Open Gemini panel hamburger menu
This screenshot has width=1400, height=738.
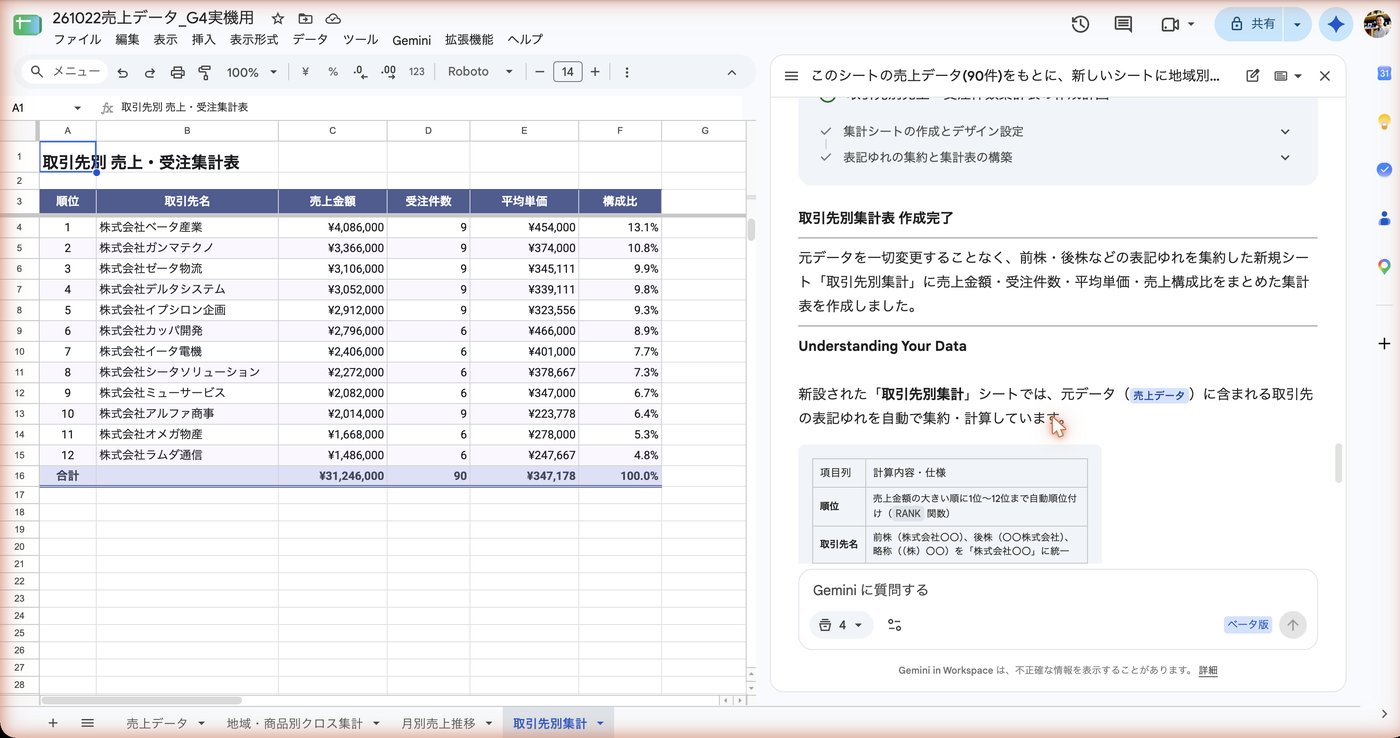[791, 76]
